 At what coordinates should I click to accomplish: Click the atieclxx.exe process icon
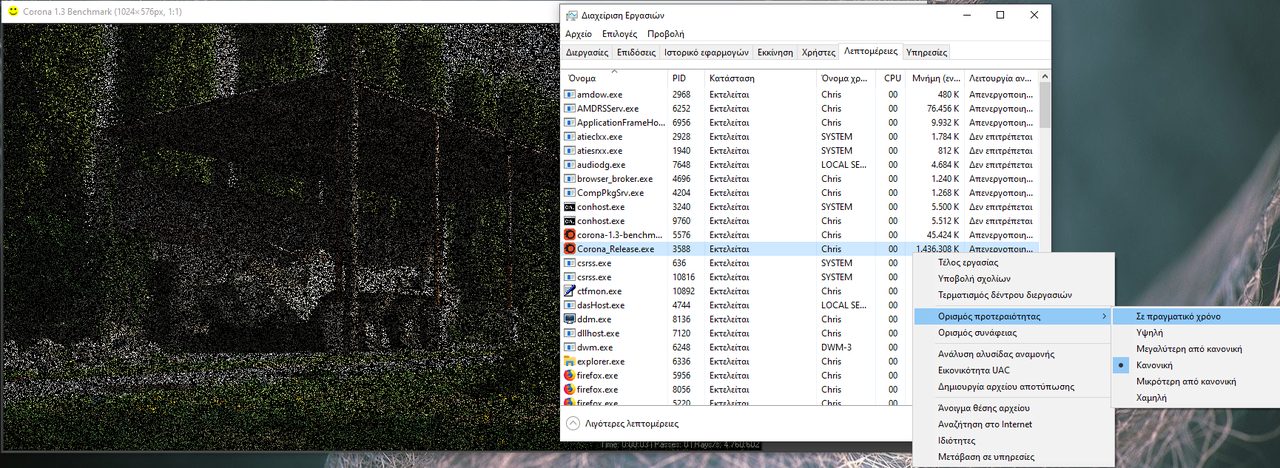[569, 137]
